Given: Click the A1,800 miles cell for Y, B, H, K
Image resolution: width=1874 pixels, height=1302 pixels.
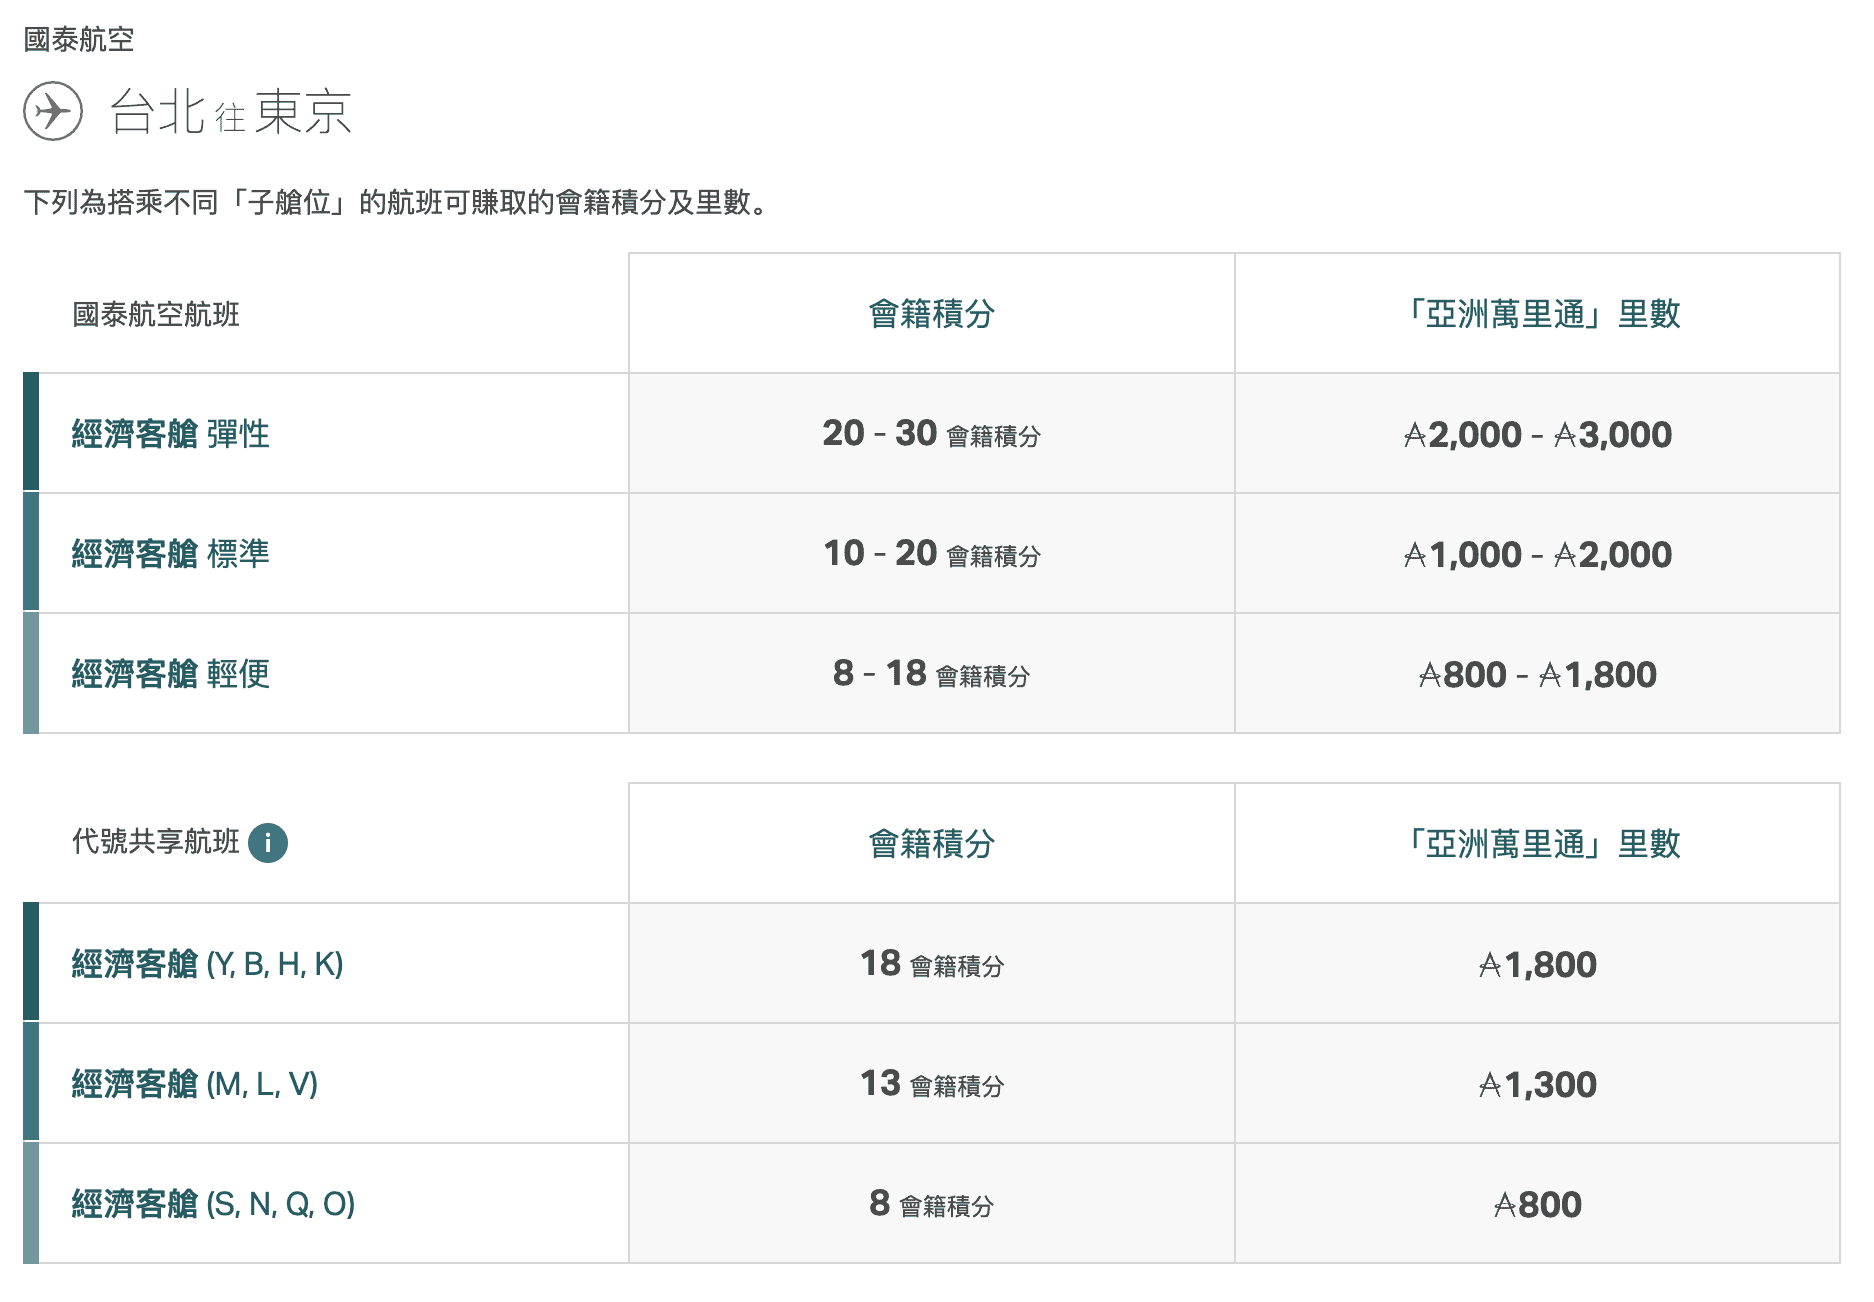Looking at the screenshot, I should (1538, 964).
